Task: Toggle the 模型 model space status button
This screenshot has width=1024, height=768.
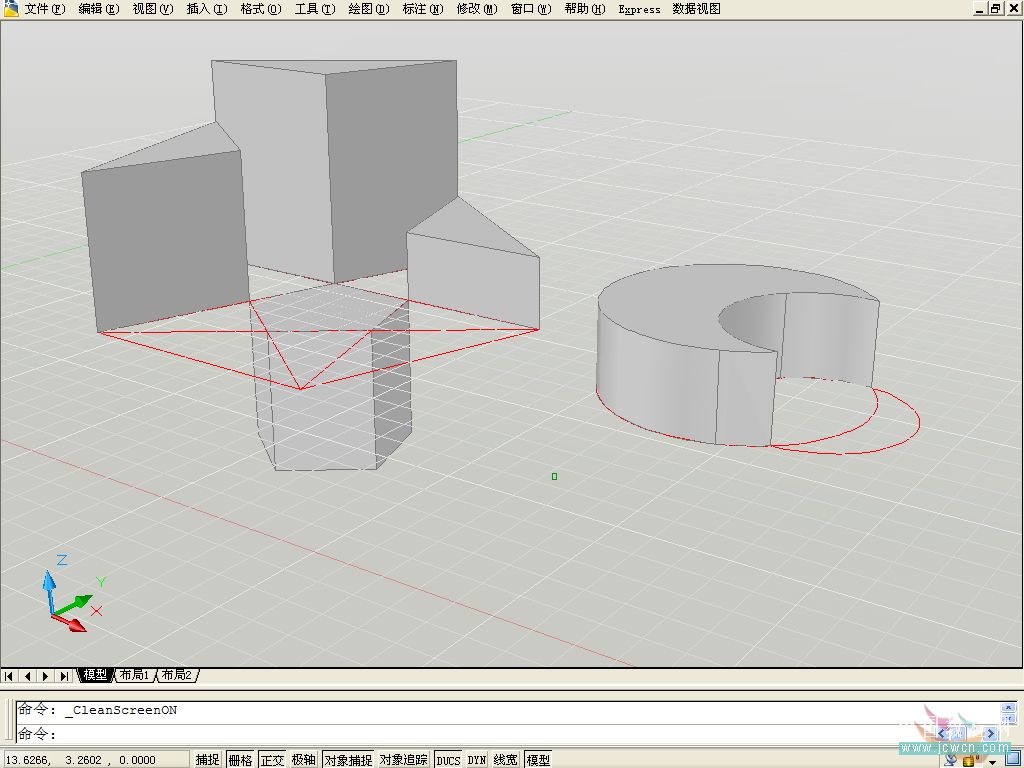Action: coord(539,760)
